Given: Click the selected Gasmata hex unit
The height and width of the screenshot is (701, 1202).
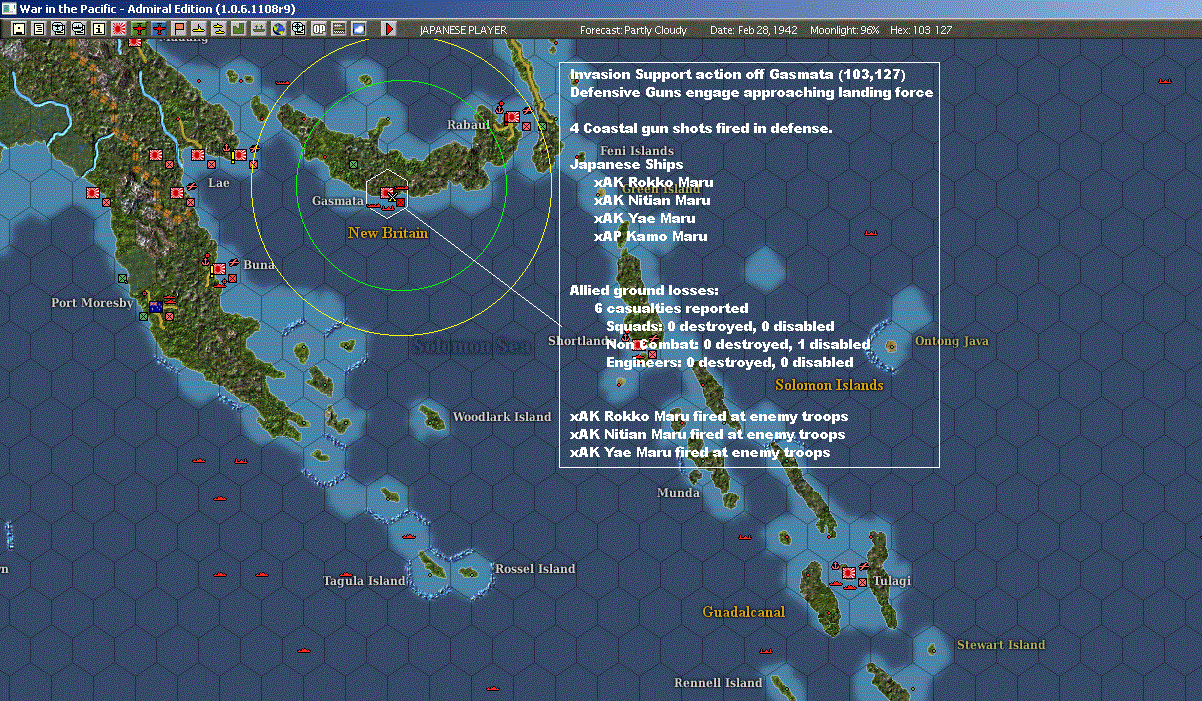Looking at the screenshot, I should point(386,193).
